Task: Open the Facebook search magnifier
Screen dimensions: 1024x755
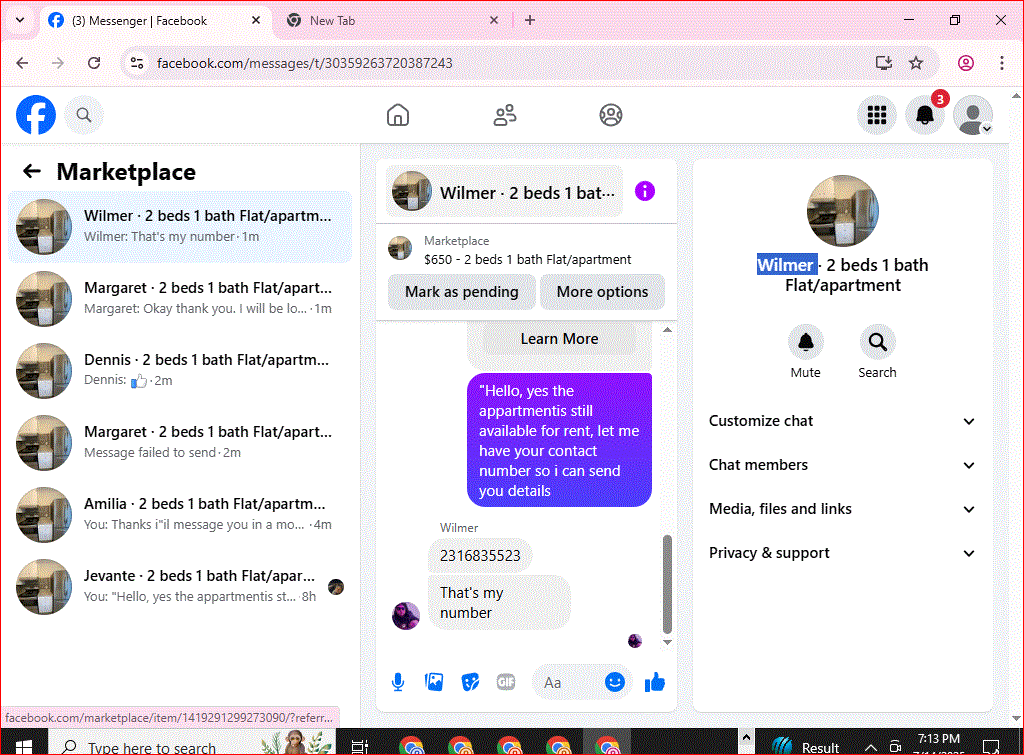Action: point(84,115)
